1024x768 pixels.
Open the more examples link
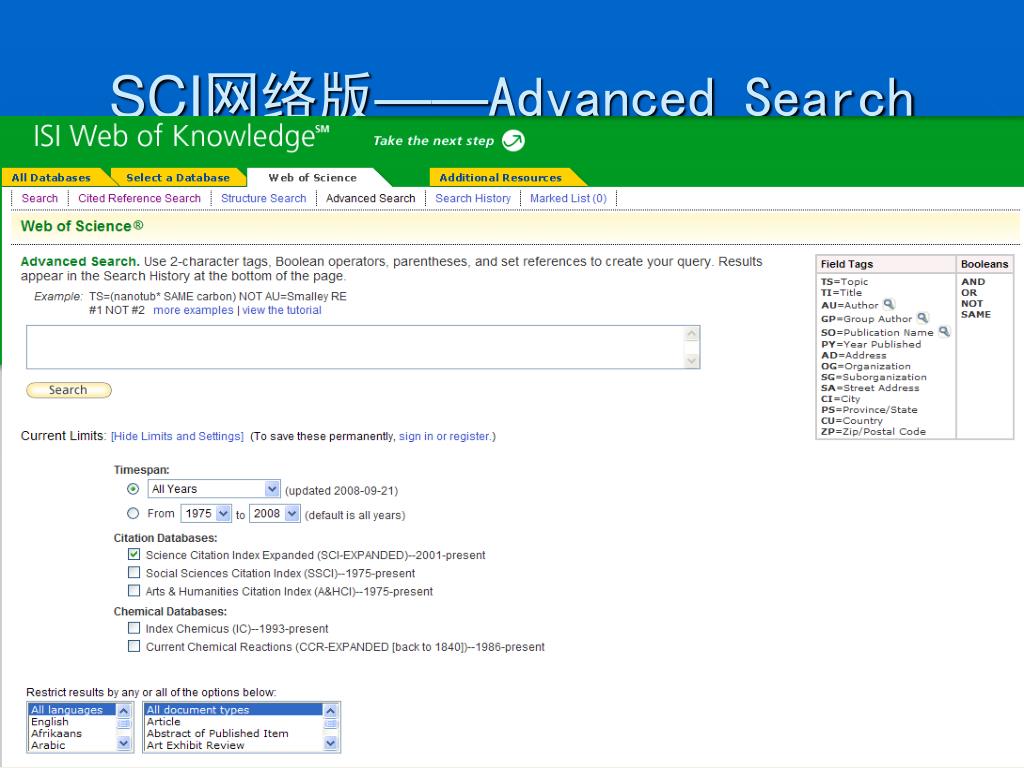coord(193,310)
